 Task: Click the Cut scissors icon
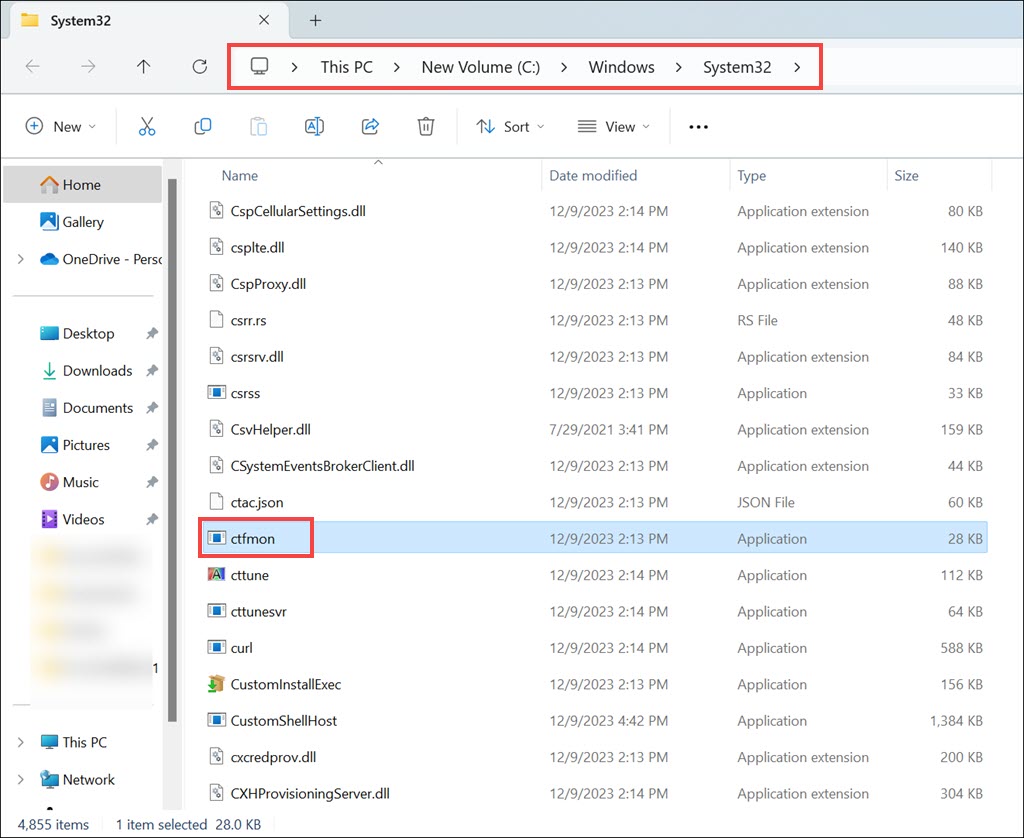tap(147, 126)
